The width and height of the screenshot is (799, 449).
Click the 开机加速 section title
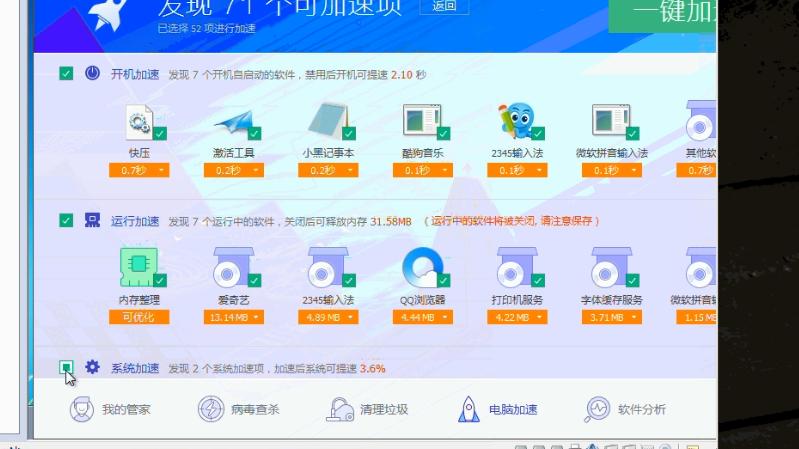[135, 74]
